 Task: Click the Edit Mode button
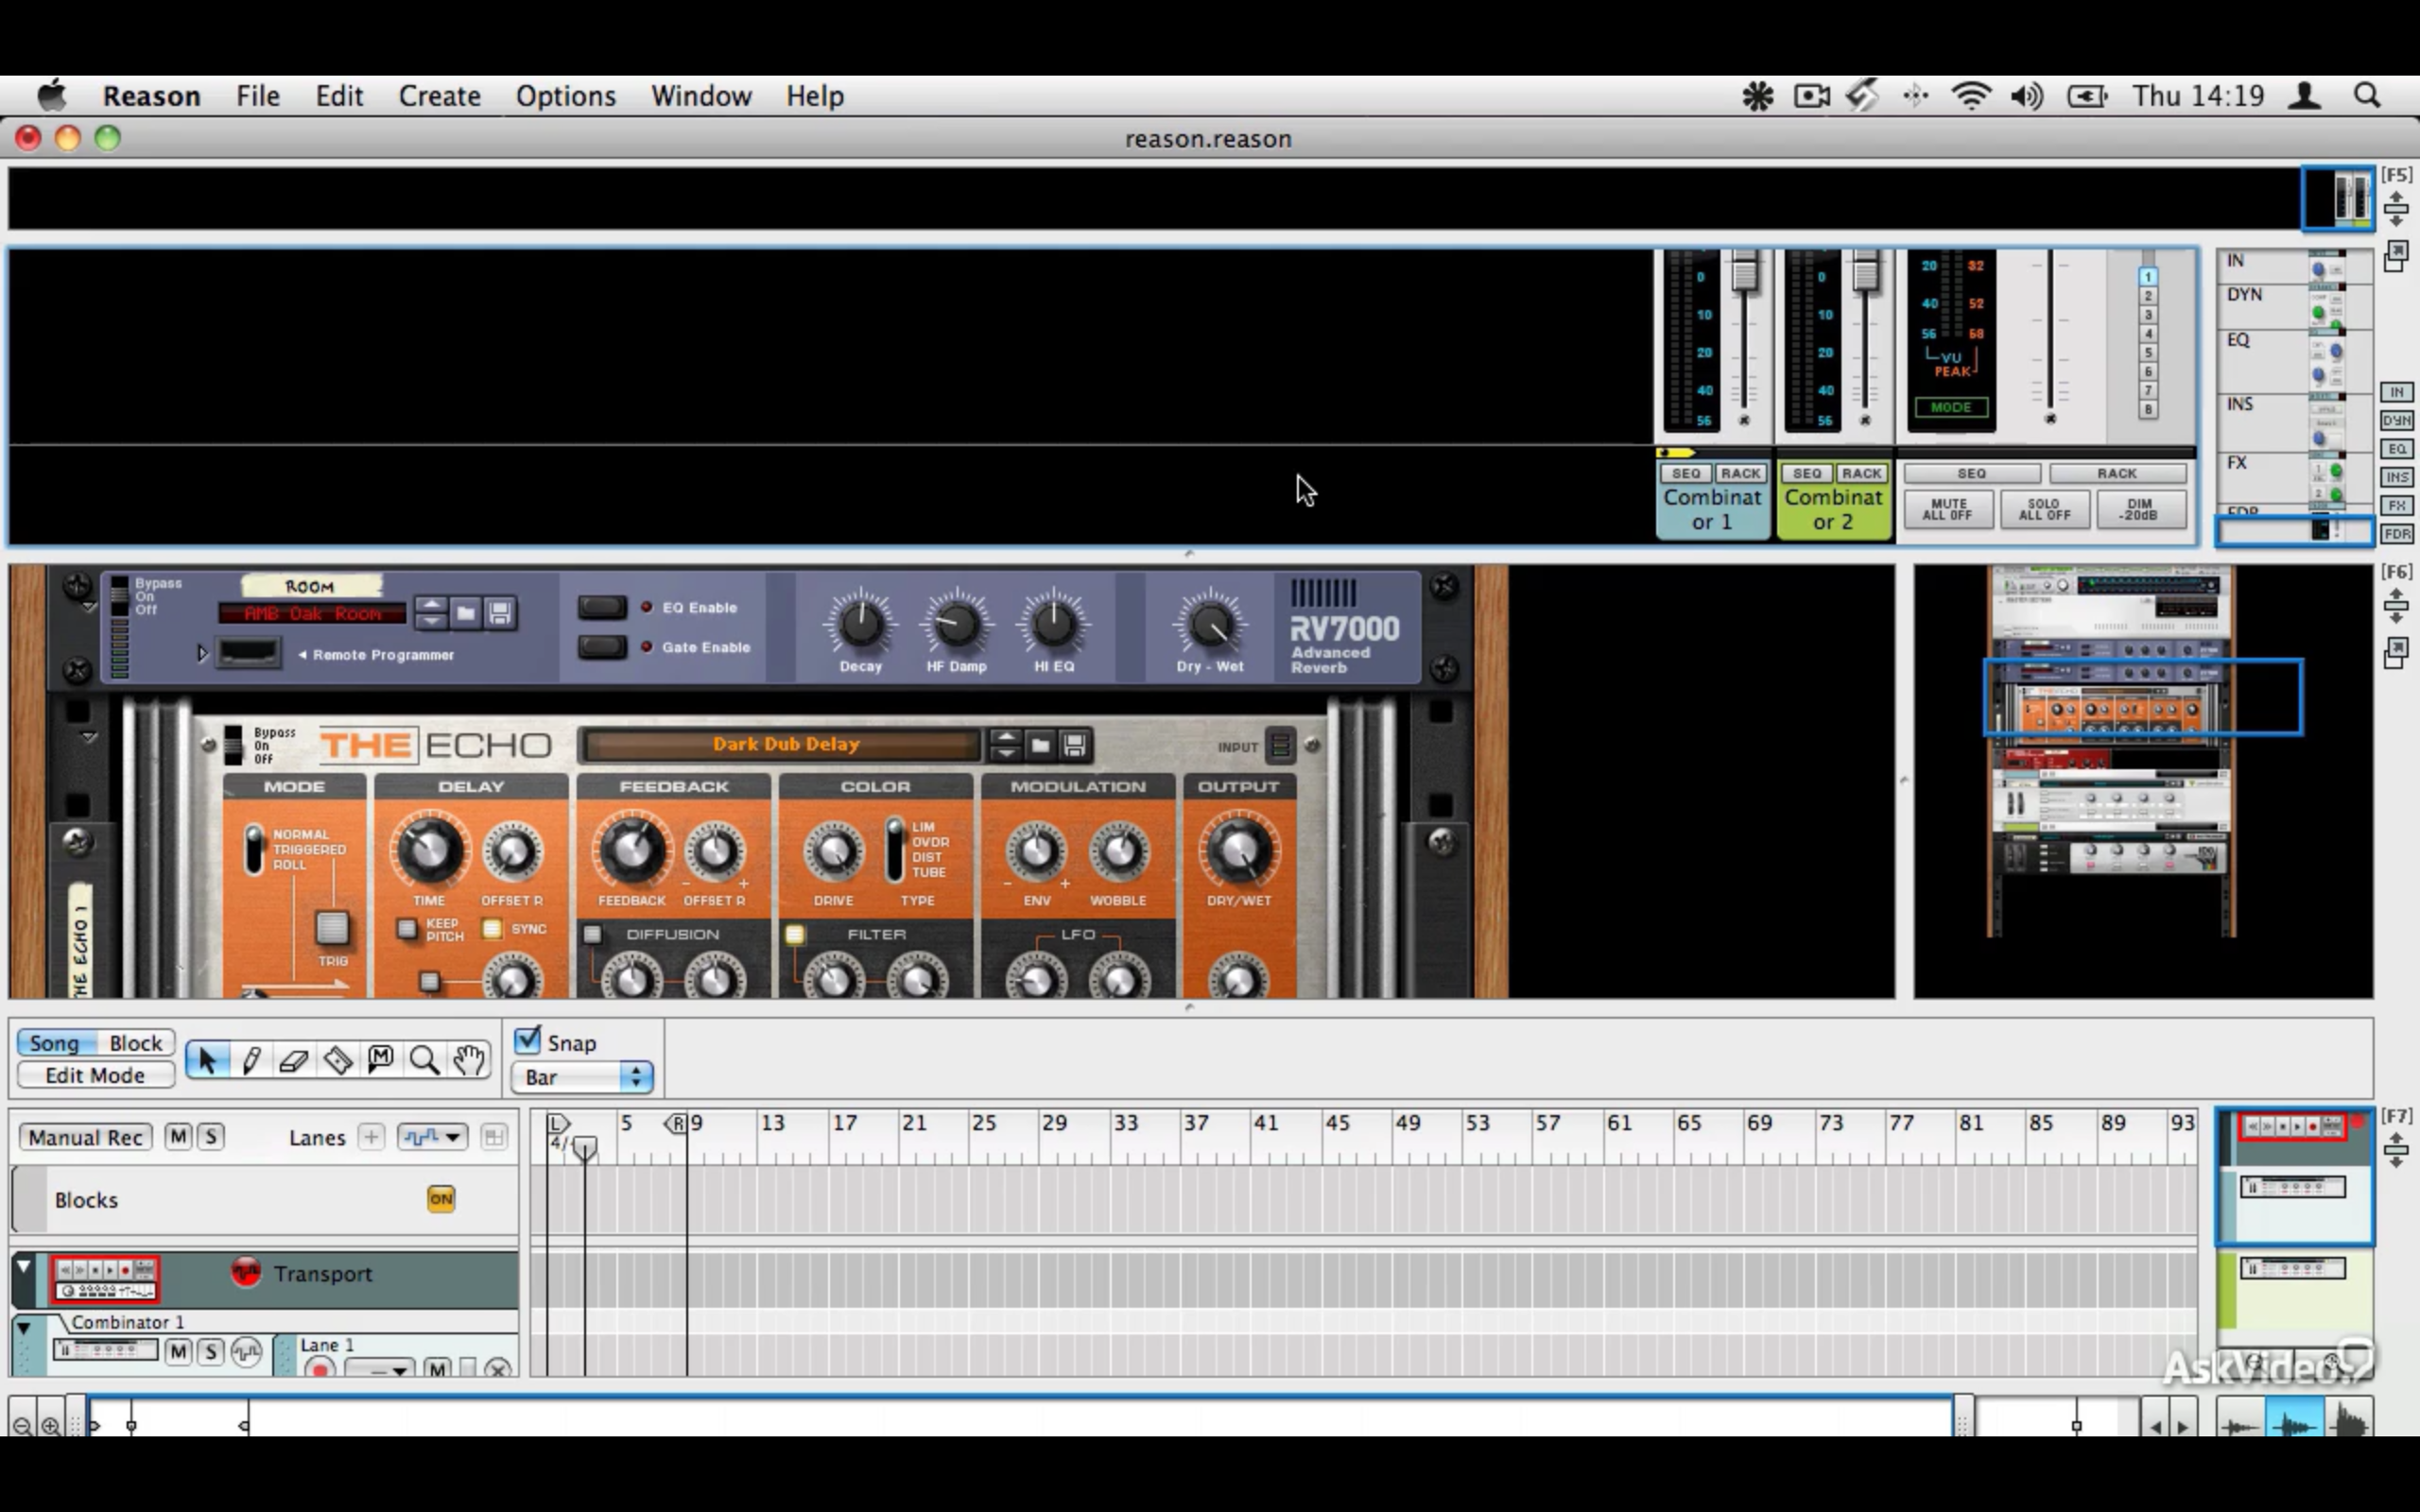pyautogui.click(x=95, y=1076)
